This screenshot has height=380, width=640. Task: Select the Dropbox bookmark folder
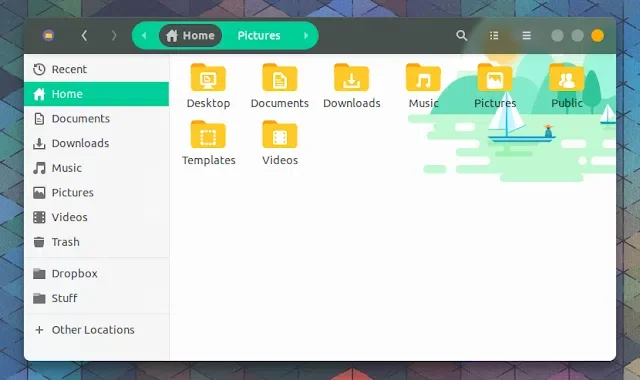(x=96, y=273)
